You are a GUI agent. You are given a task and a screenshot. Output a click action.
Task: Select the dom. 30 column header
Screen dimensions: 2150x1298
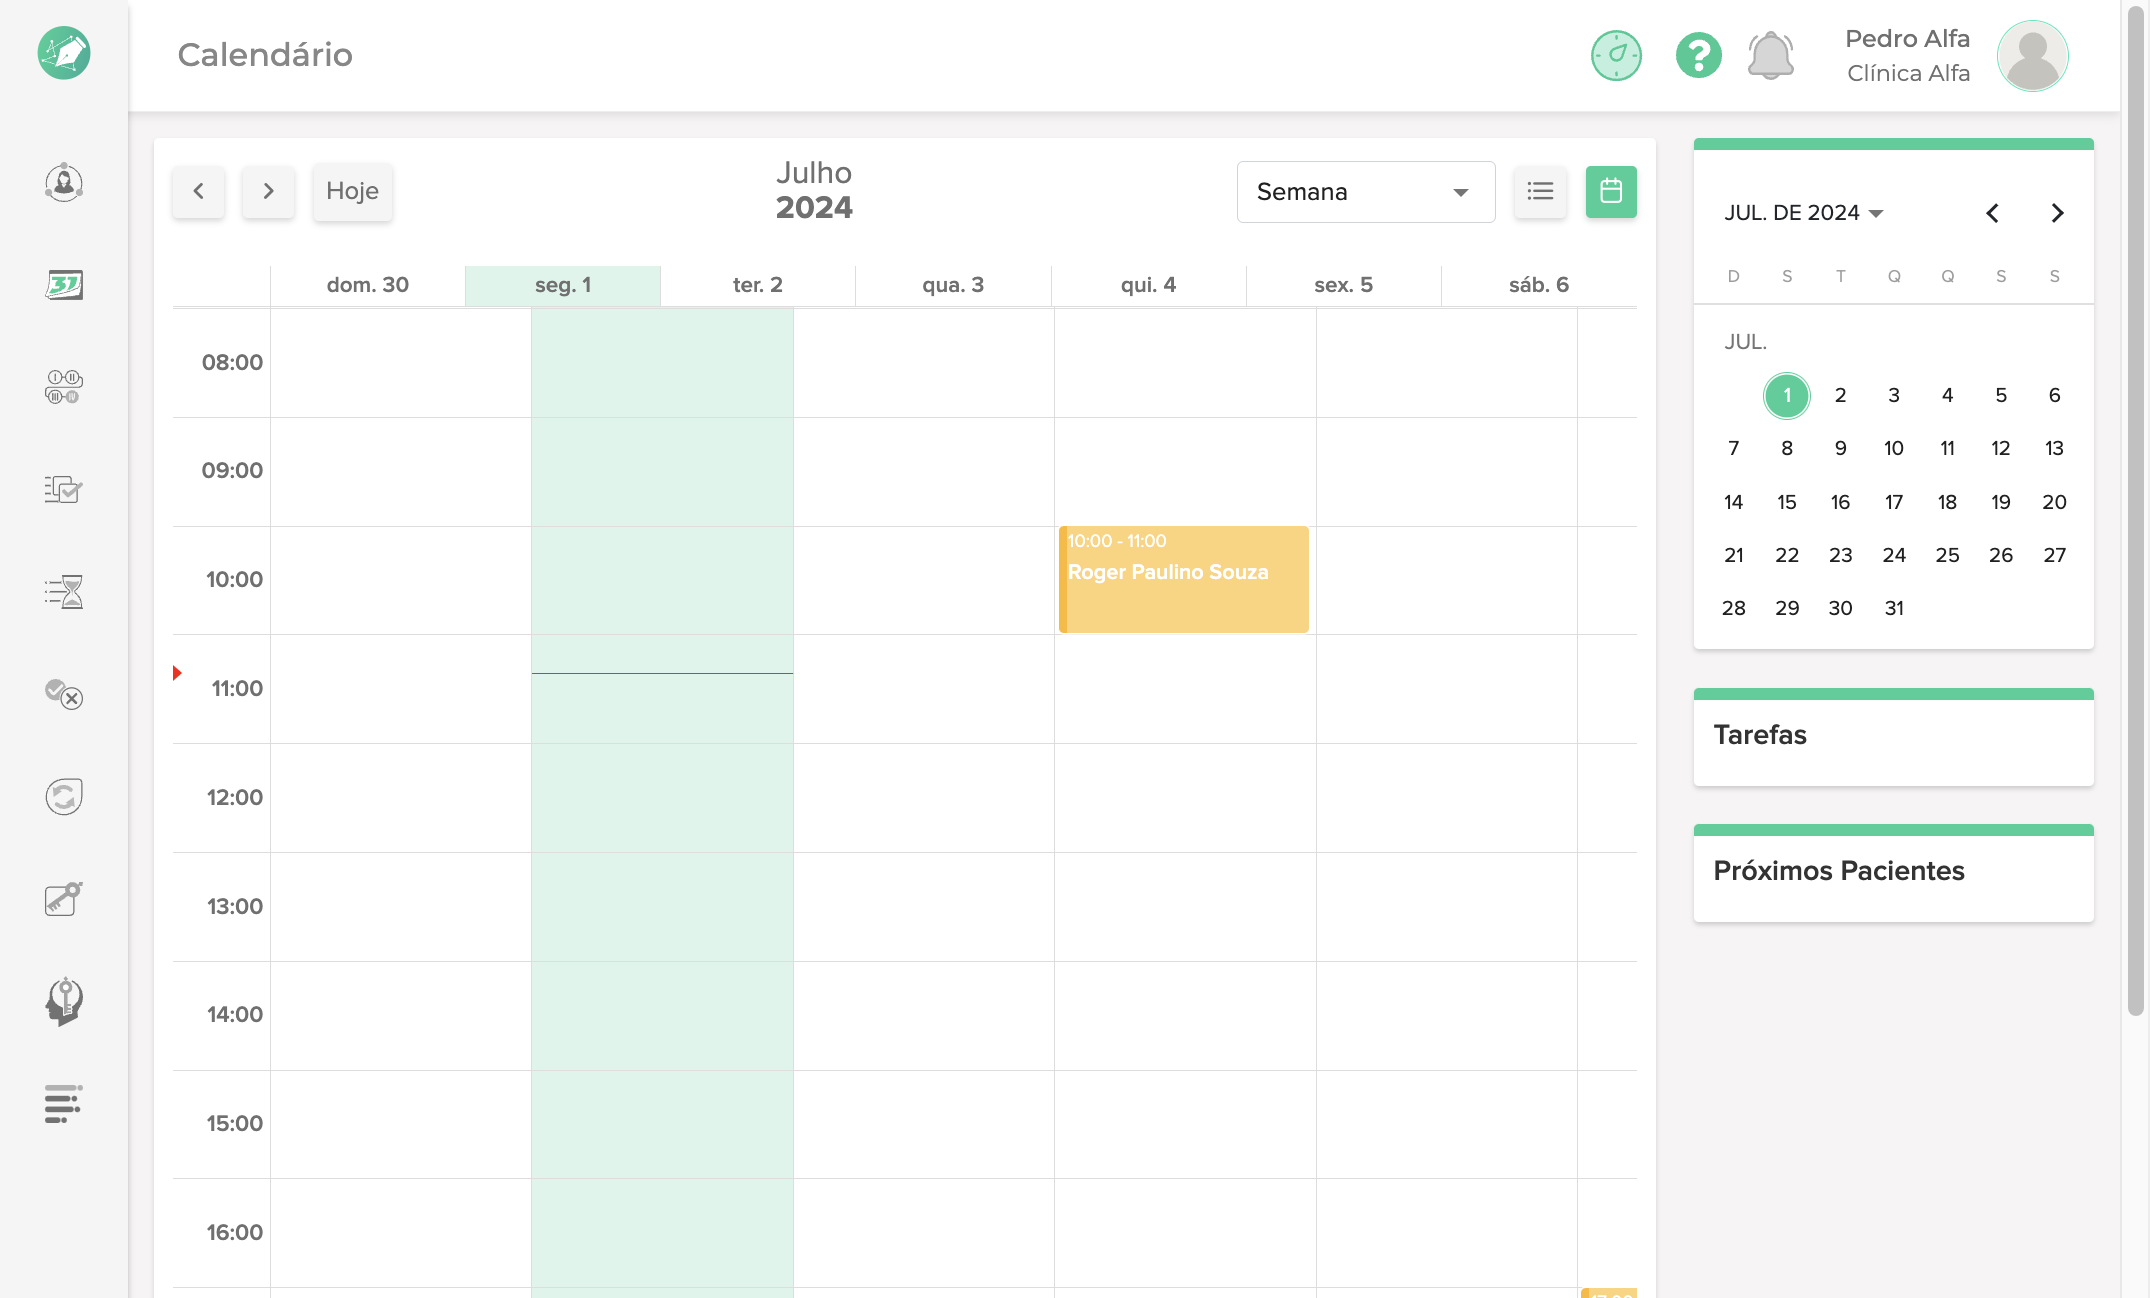(367, 285)
